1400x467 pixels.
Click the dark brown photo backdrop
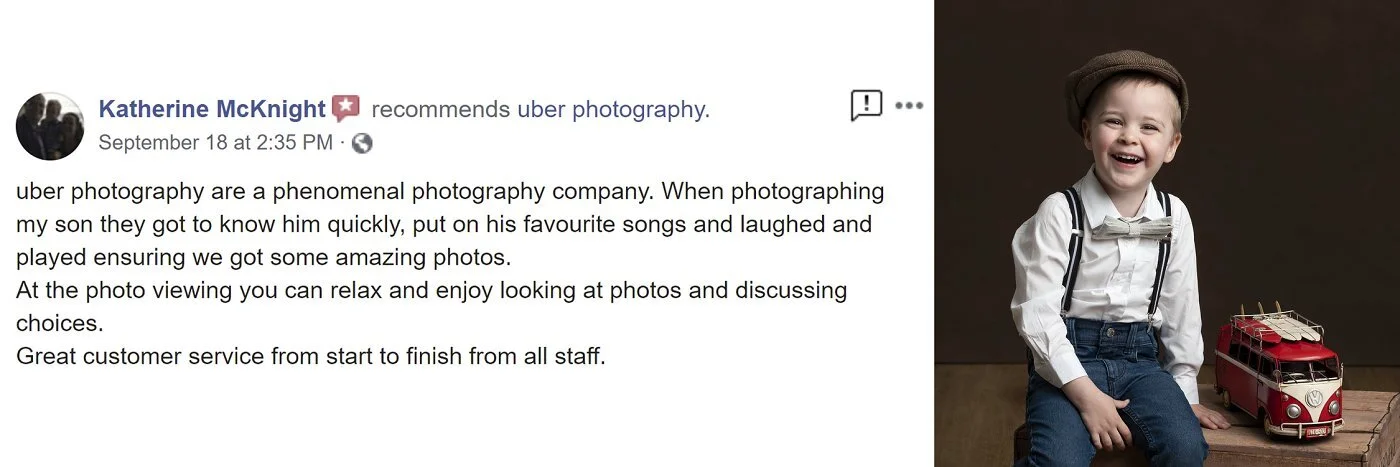click(1290, 150)
